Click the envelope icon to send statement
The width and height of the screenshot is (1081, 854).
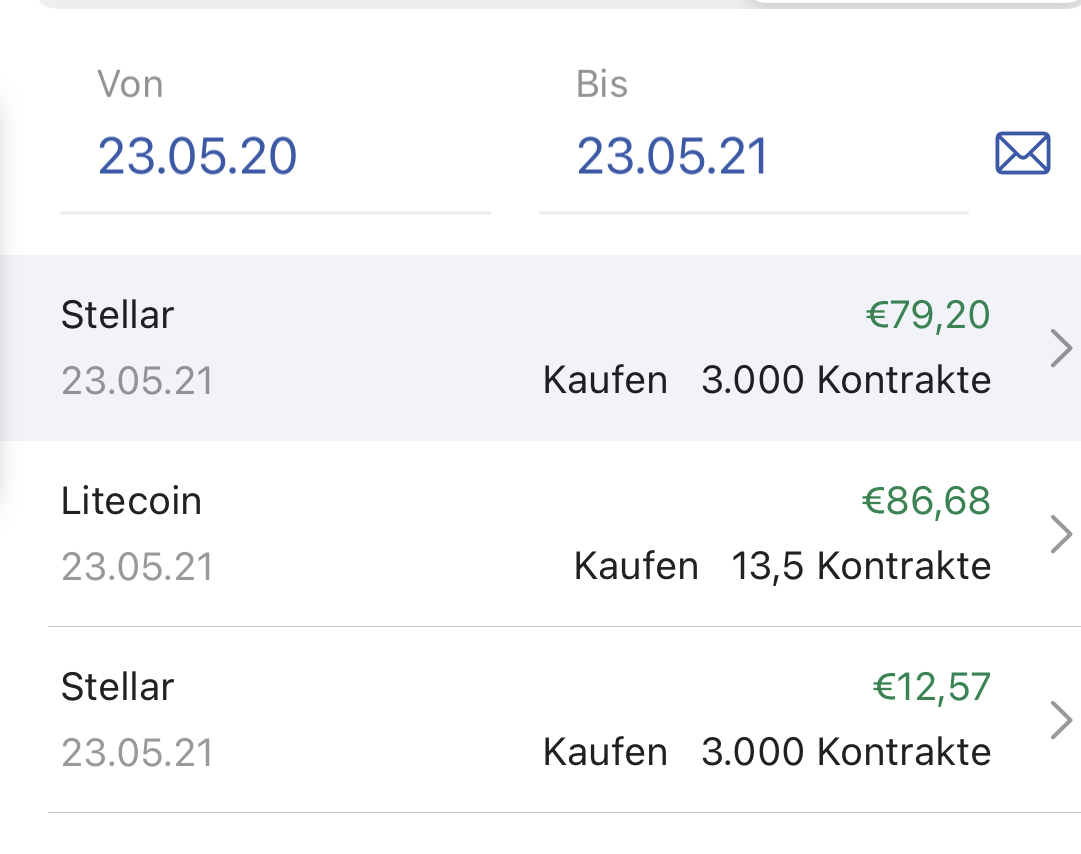click(x=1022, y=153)
